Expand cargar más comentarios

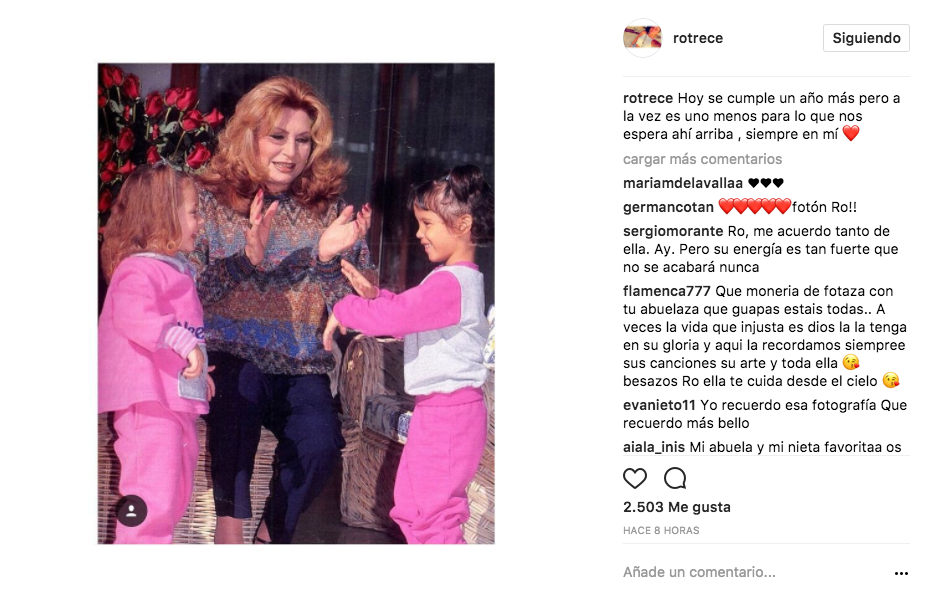(702, 159)
